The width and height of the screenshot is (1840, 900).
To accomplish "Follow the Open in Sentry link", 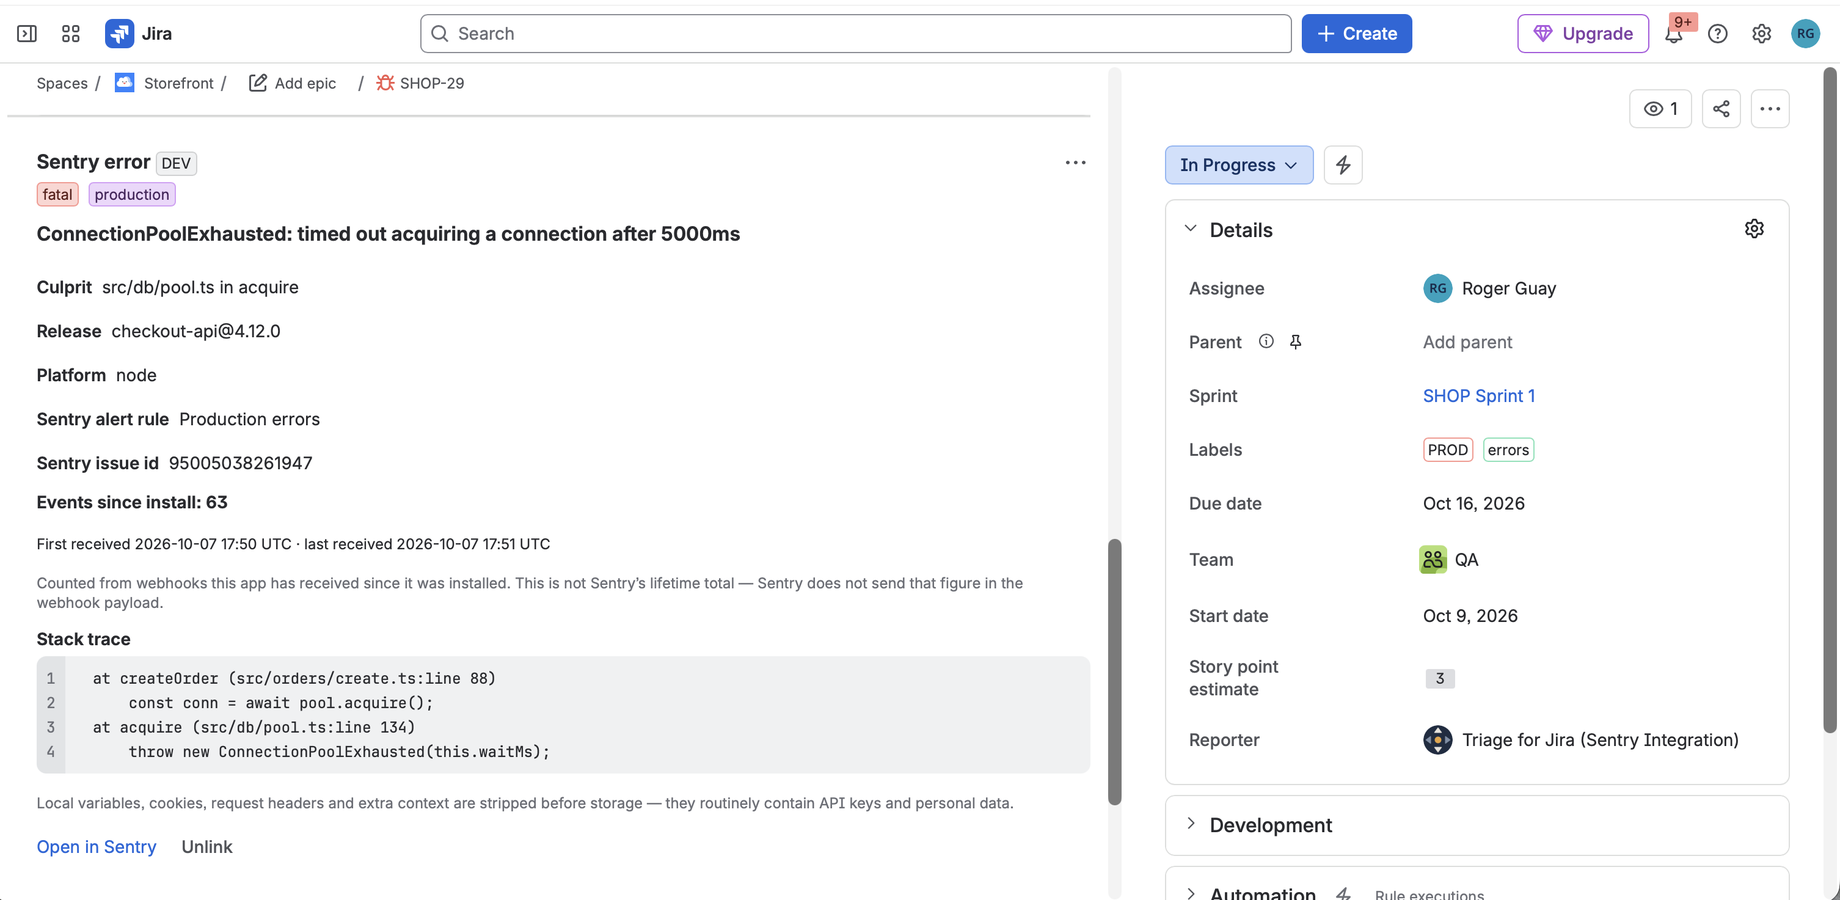I will 96,847.
